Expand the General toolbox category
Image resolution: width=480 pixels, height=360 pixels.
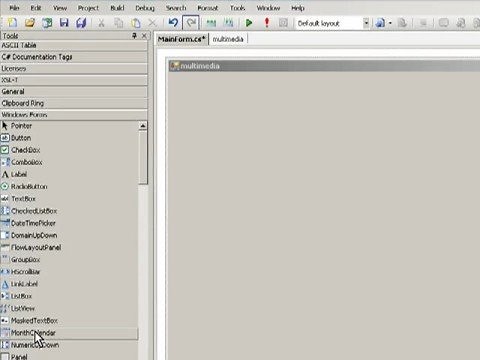point(74,92)
